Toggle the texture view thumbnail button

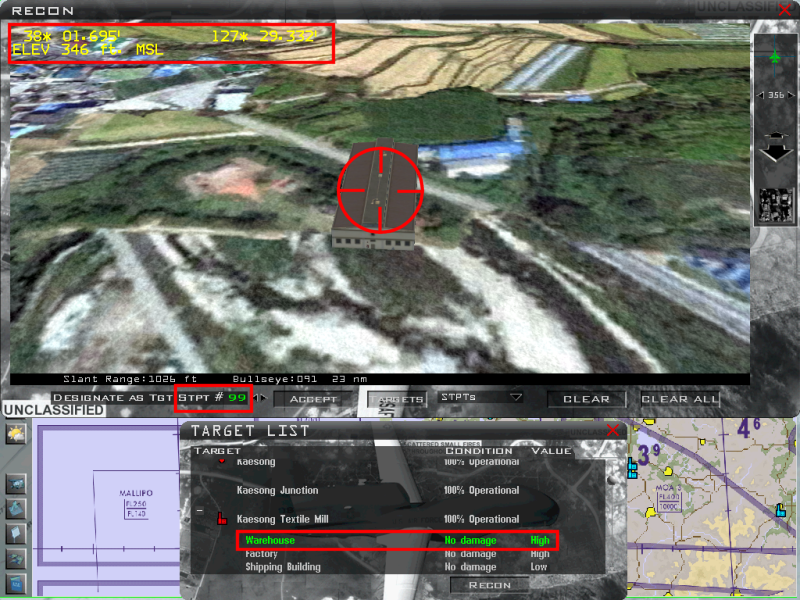pyautogui.click(x=776, y=204)
